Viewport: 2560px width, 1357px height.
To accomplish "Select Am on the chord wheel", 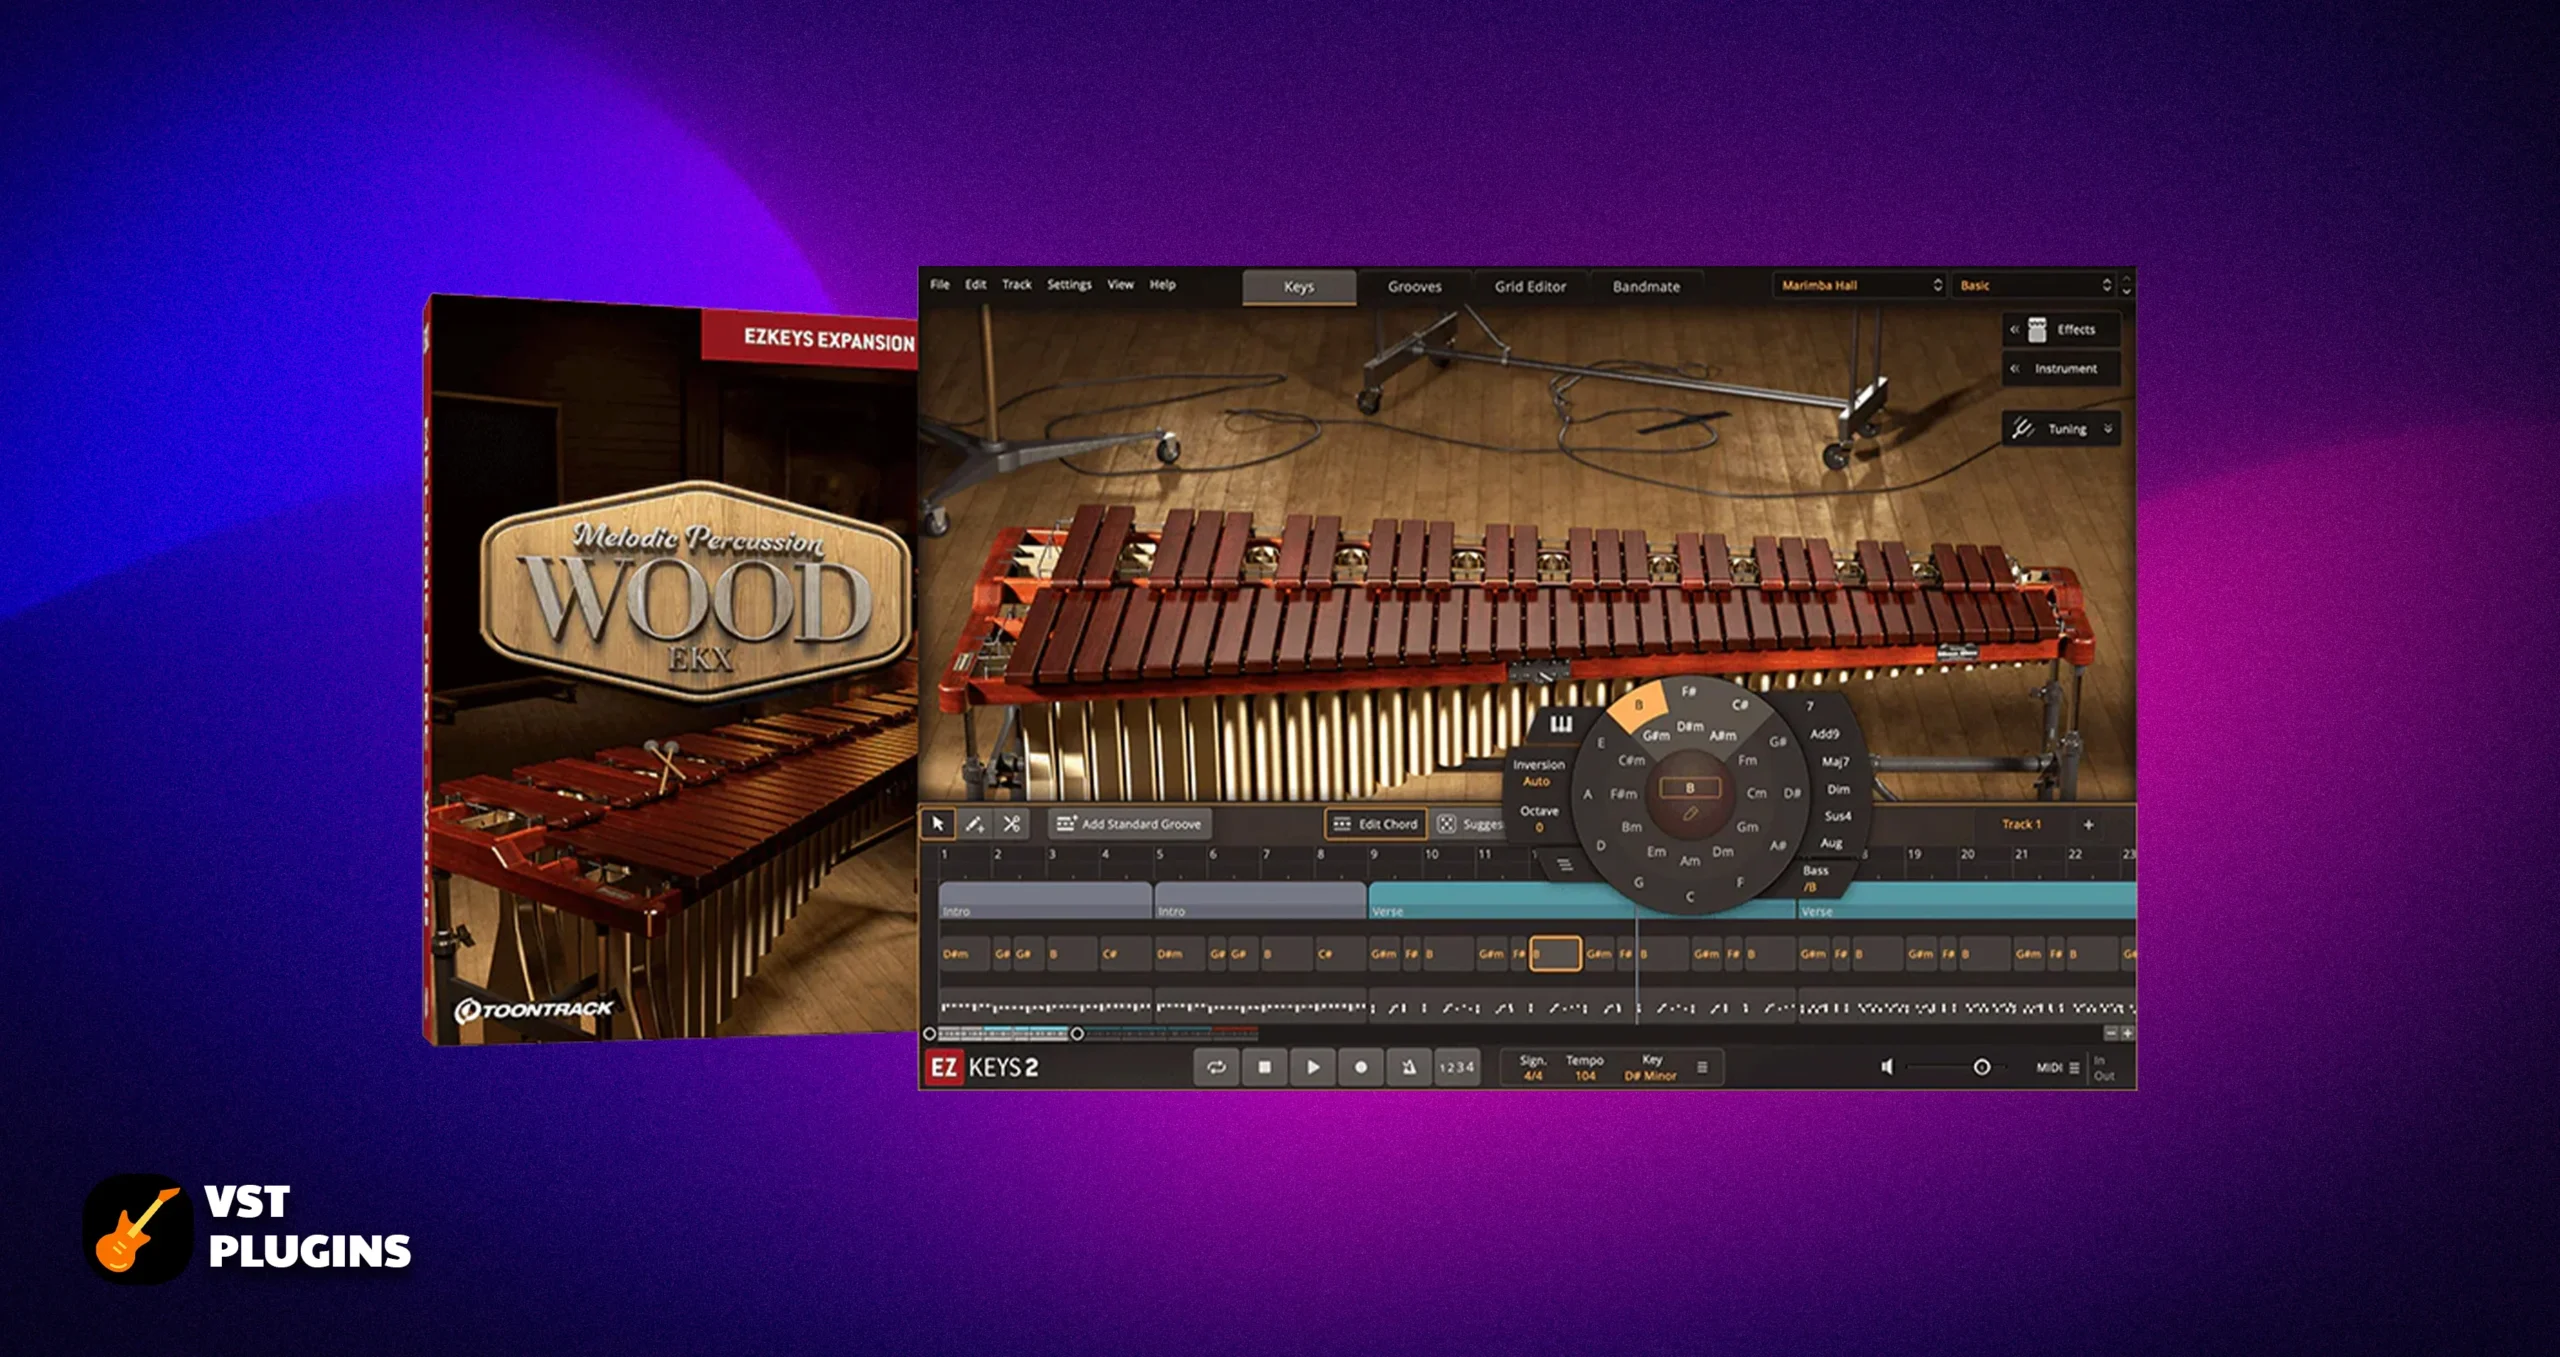I will (1689, 860).
